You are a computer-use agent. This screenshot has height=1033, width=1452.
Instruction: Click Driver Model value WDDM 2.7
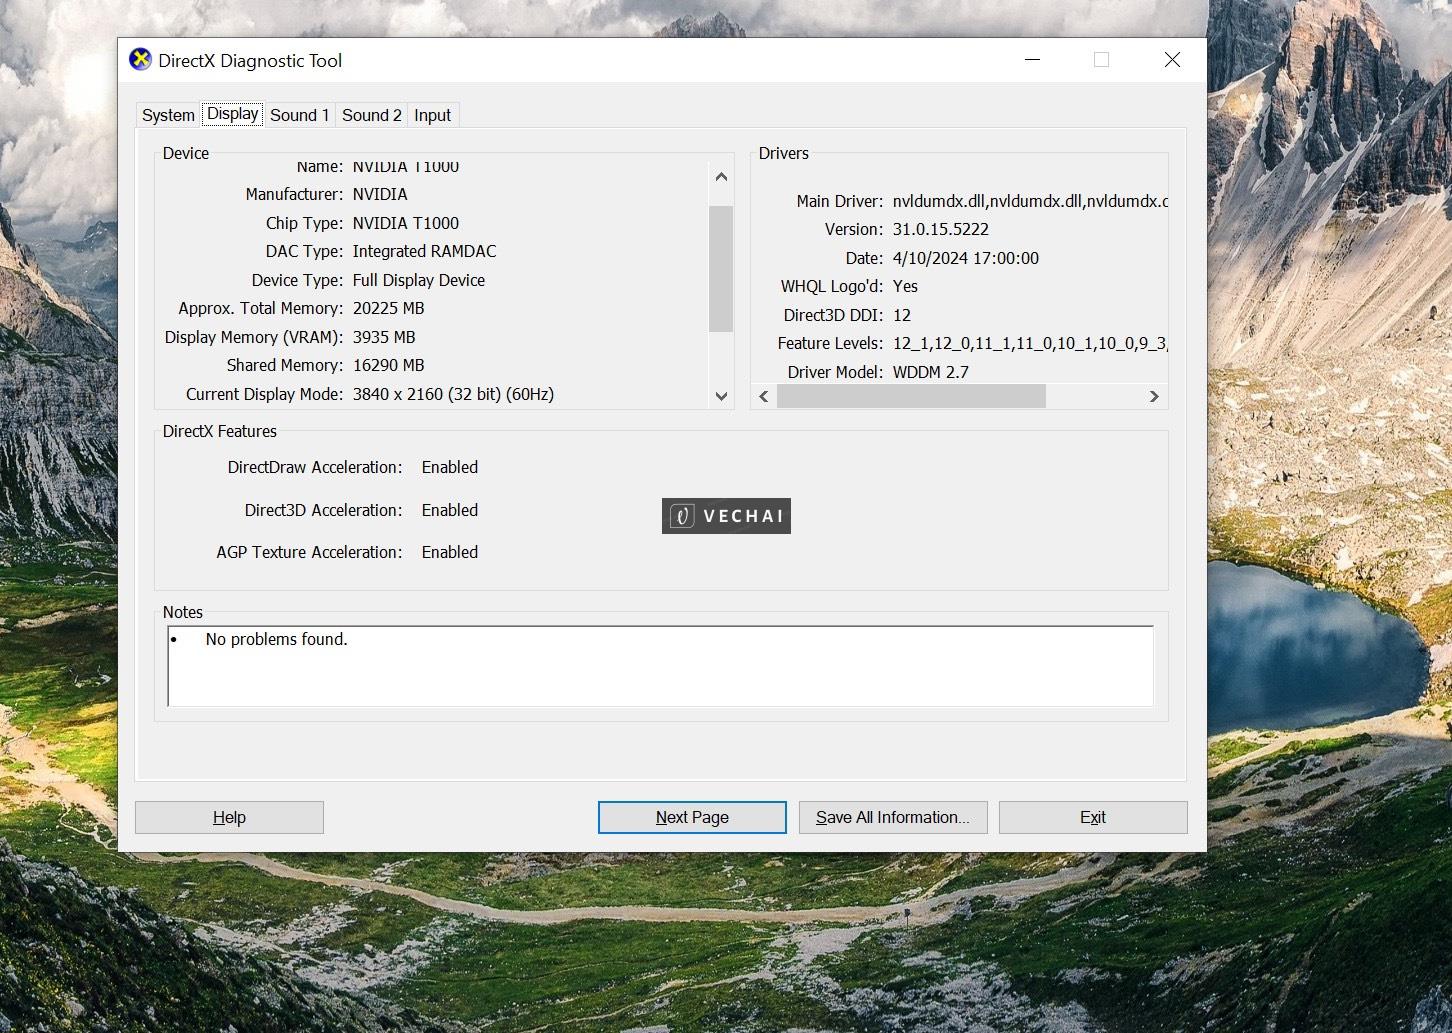click(931, 372)
